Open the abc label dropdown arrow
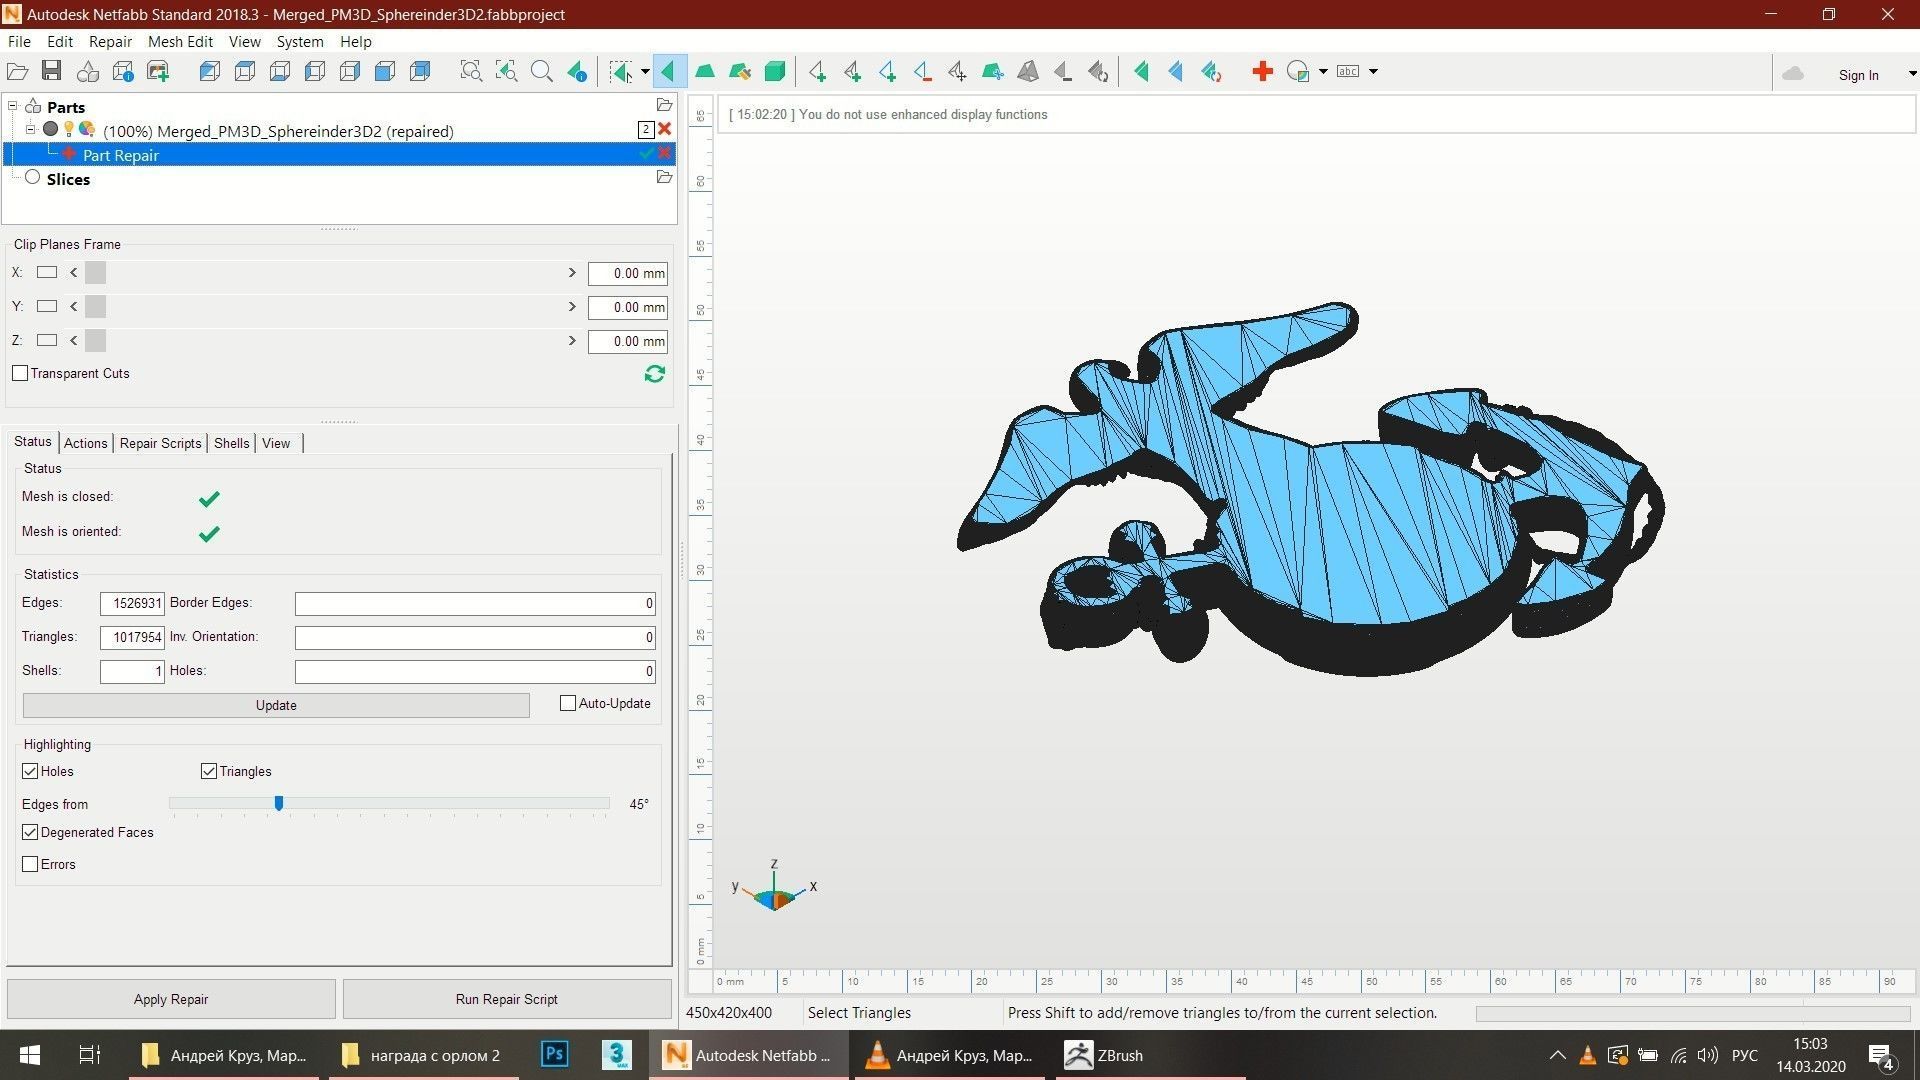Image resolution: width=1920 pixels, height=1080 pixels. pyautogui.click(x=1373, y=71)
